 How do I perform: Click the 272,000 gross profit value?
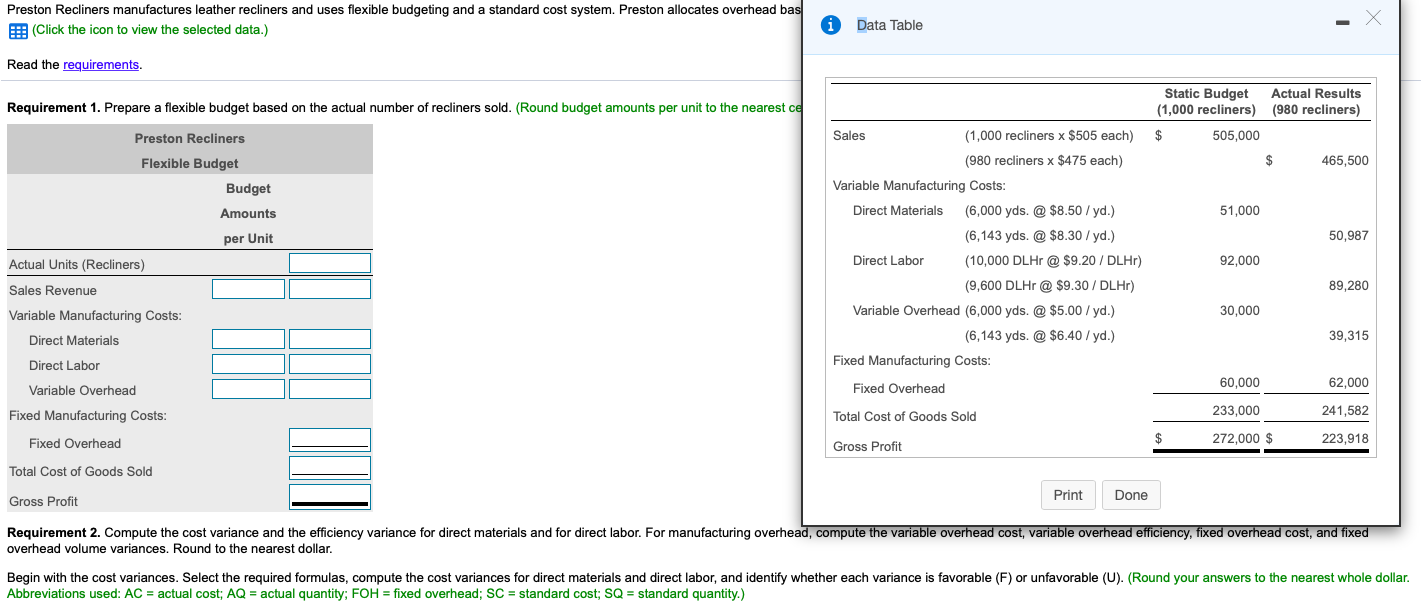1236,438
